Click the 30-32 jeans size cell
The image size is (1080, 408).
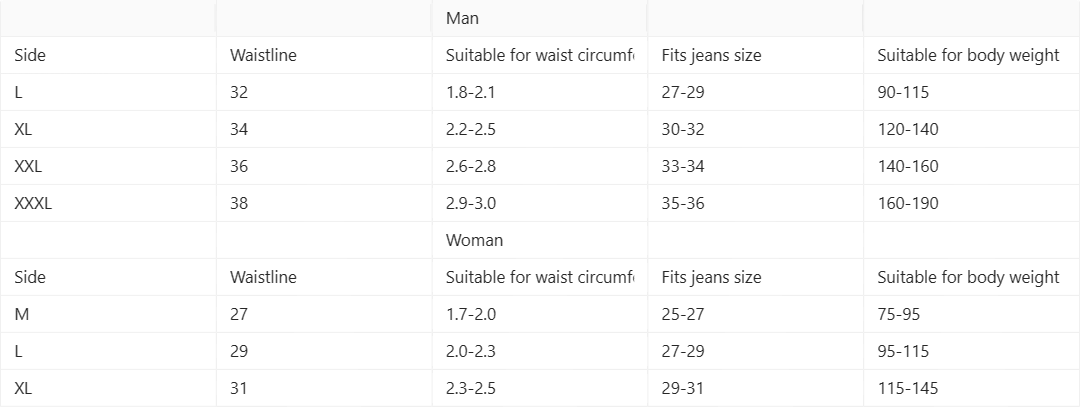point(685,129)
